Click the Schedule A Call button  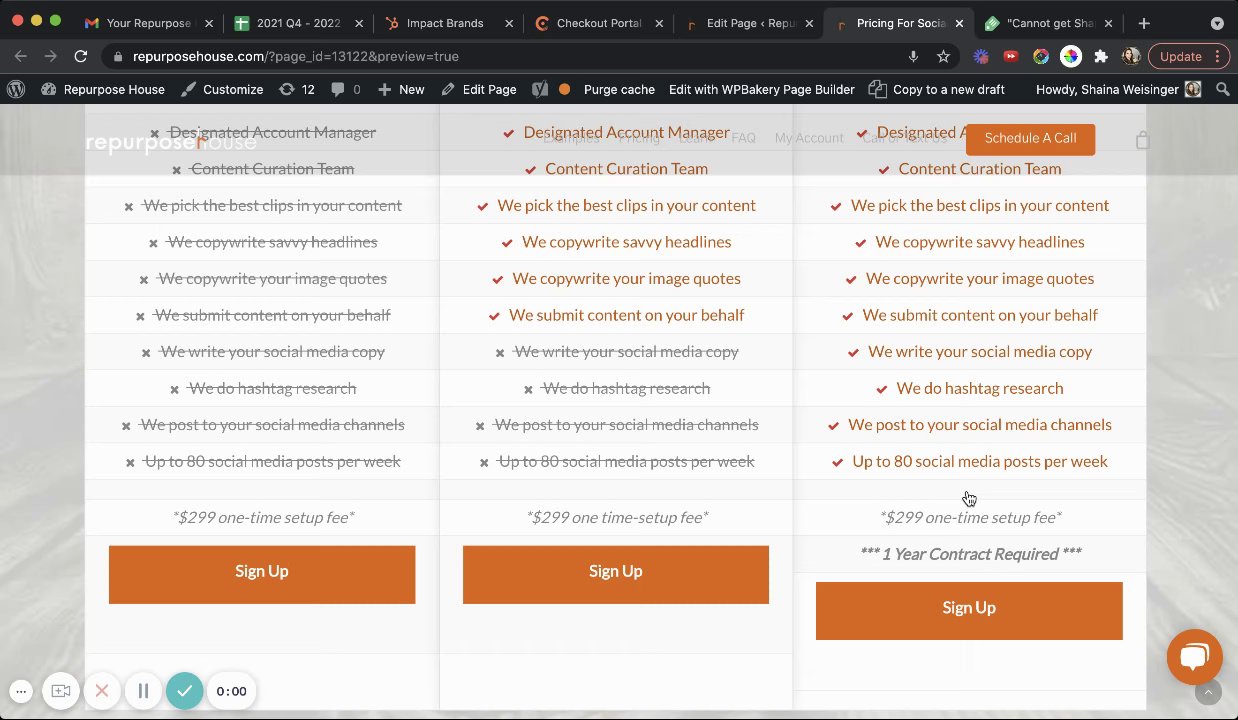point(1030,138)
